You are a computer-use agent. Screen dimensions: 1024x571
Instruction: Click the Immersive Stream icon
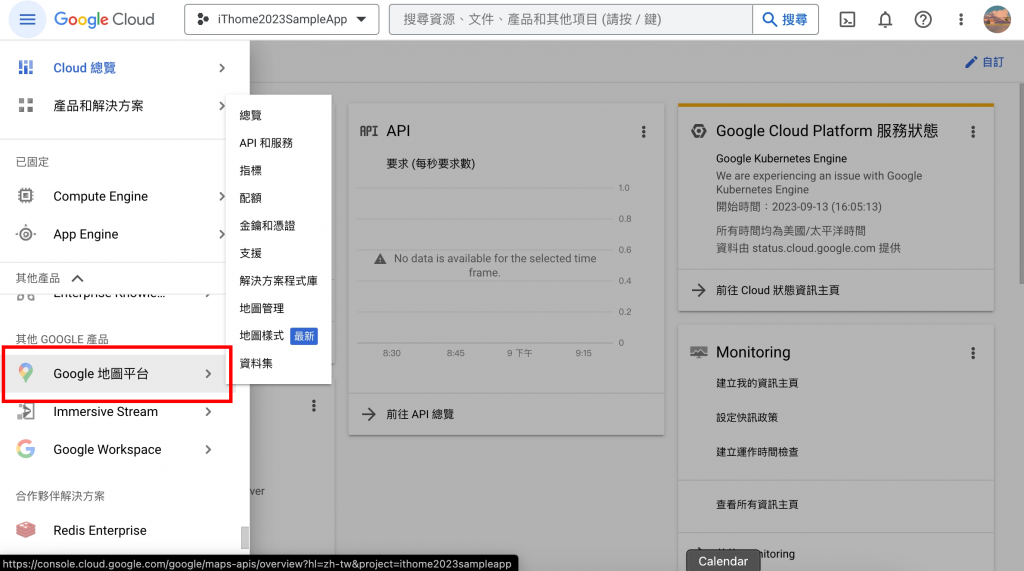[x=25, y=412]
